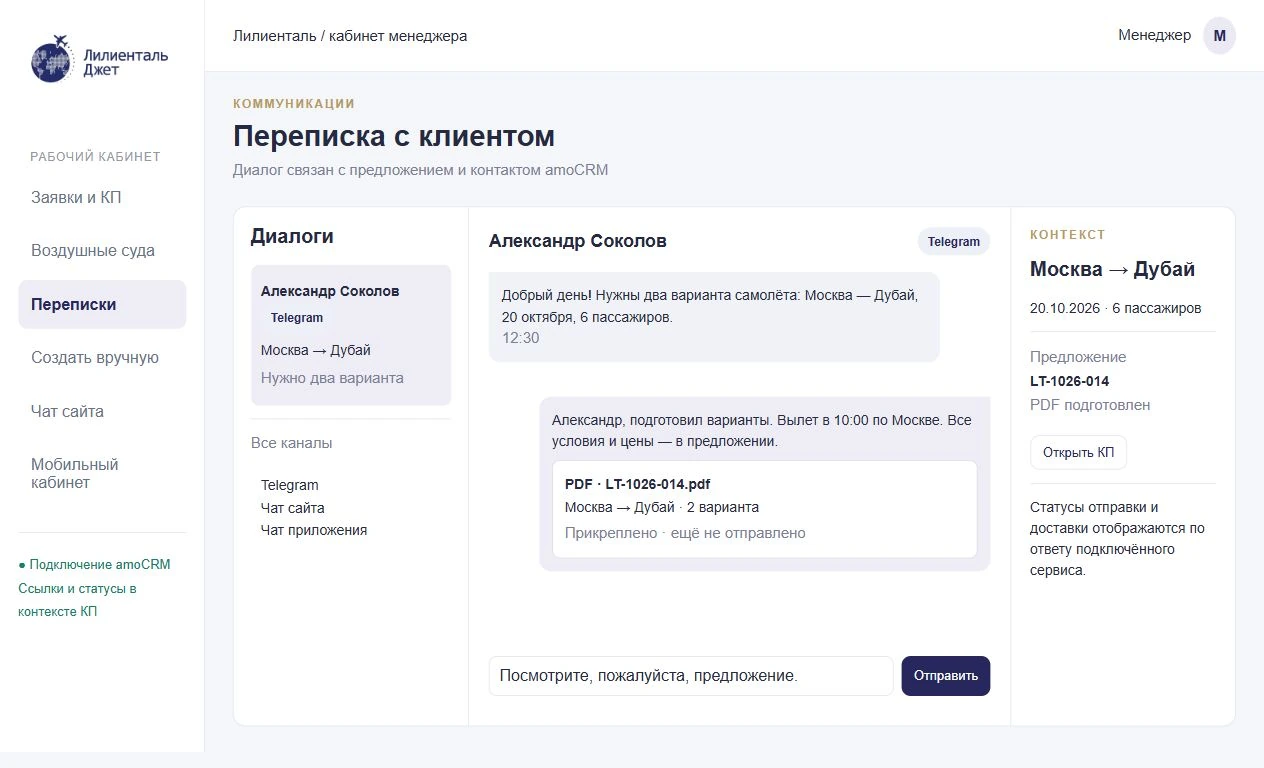Image resolution: width=1264 pixels, height=768 pixels.
Task: Select «Переписки» sidebar item
Action: pos(102,304)
